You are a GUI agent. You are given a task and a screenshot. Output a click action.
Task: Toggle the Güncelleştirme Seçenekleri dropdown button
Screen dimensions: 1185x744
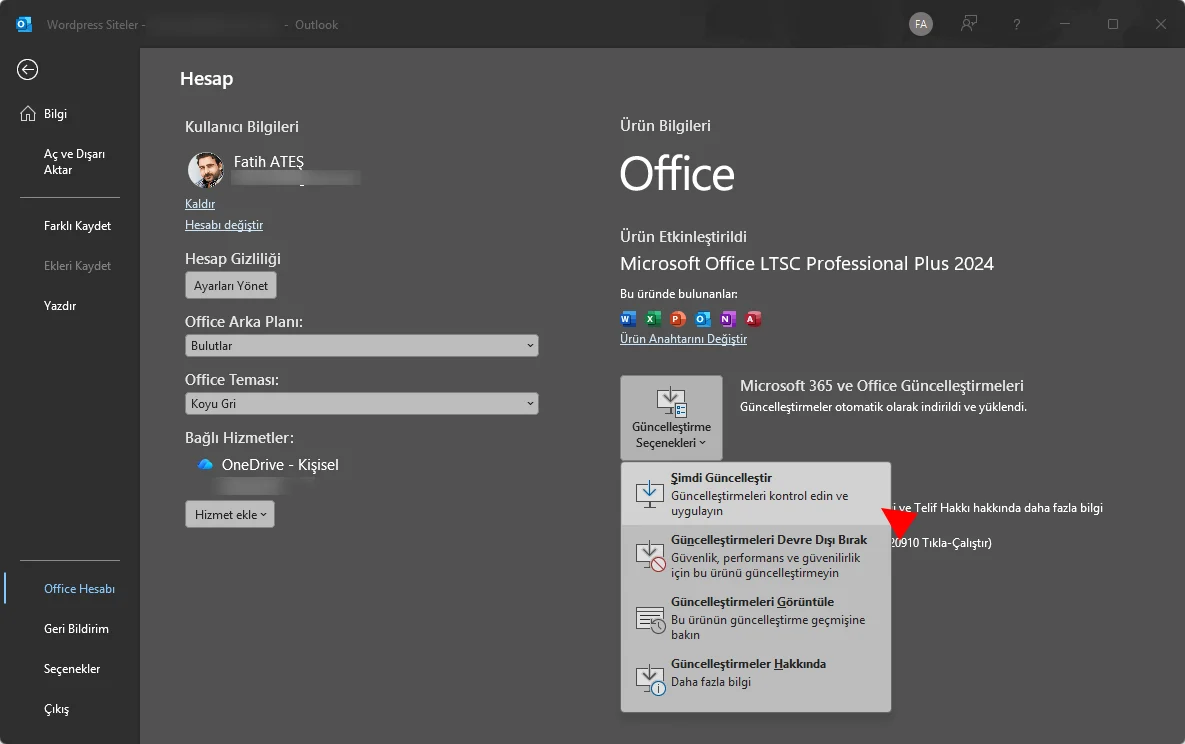pos(671,418)
